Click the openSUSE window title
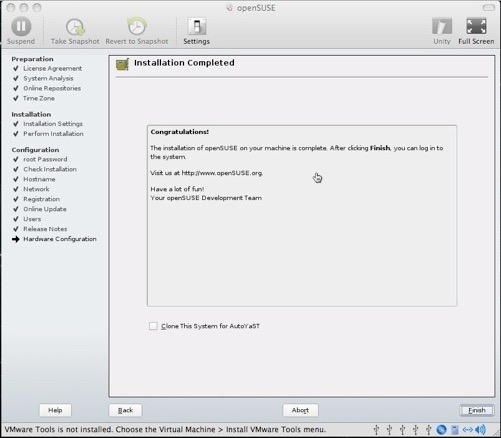 [x=256, y=8]
